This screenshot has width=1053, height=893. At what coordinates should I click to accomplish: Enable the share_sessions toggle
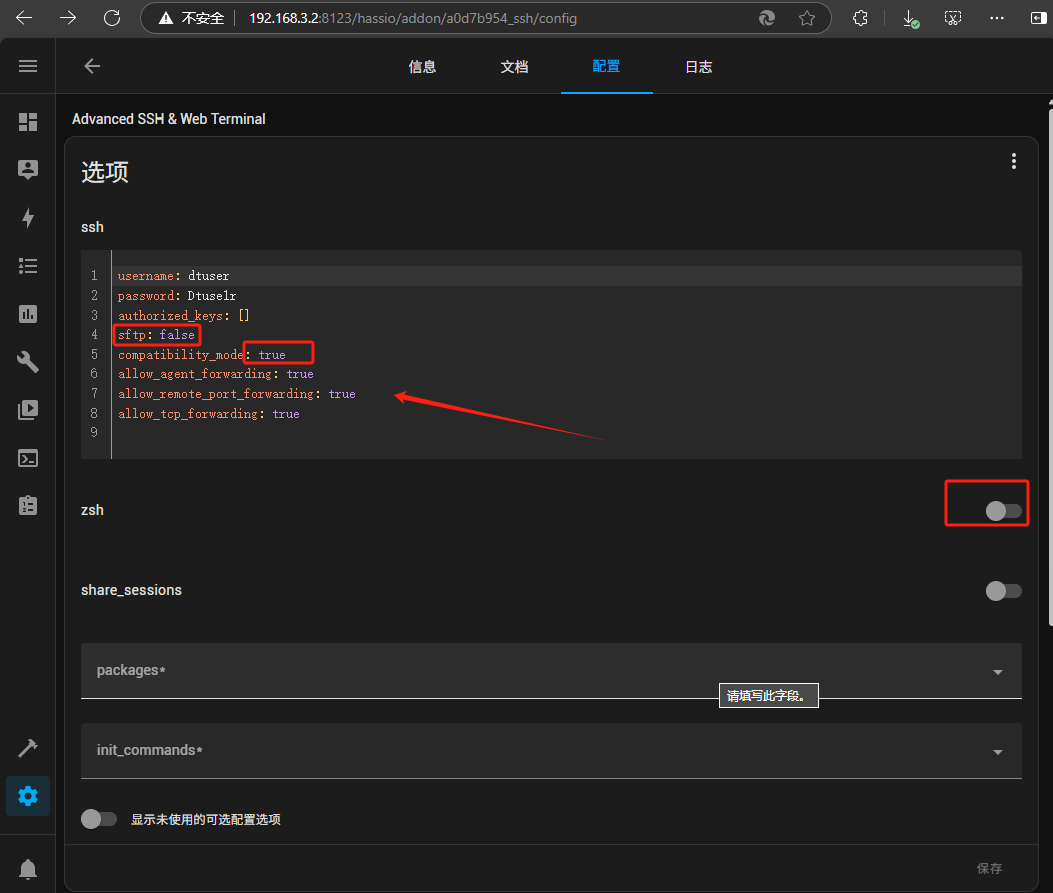[x=1003, y=591]
